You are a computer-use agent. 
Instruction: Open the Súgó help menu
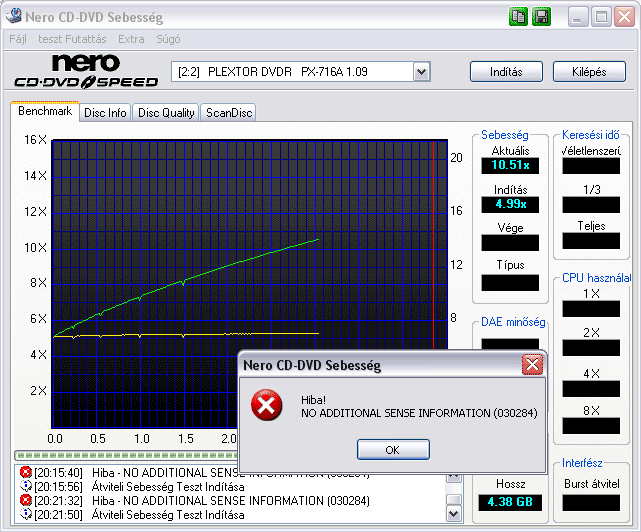tap(168, 39)
